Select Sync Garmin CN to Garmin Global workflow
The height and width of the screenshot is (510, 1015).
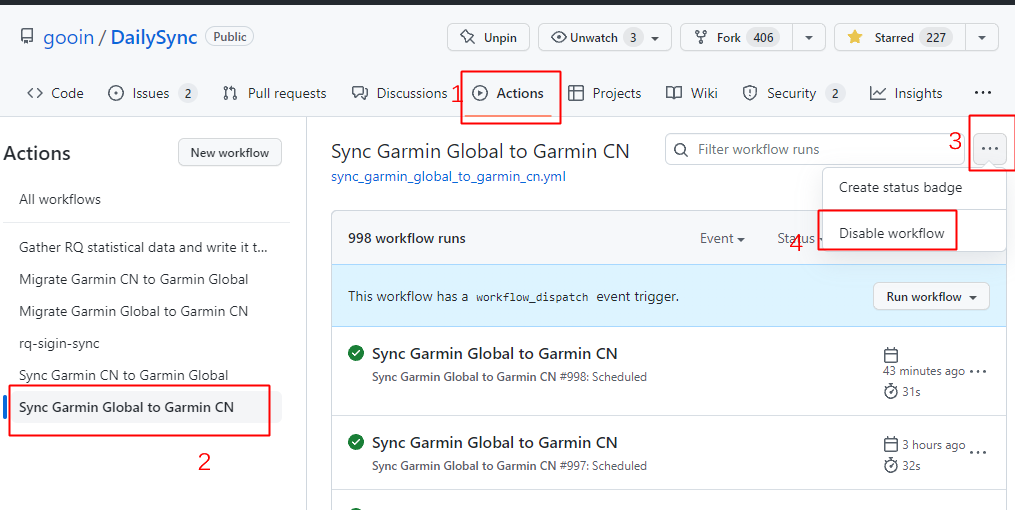tap(124, 375)
